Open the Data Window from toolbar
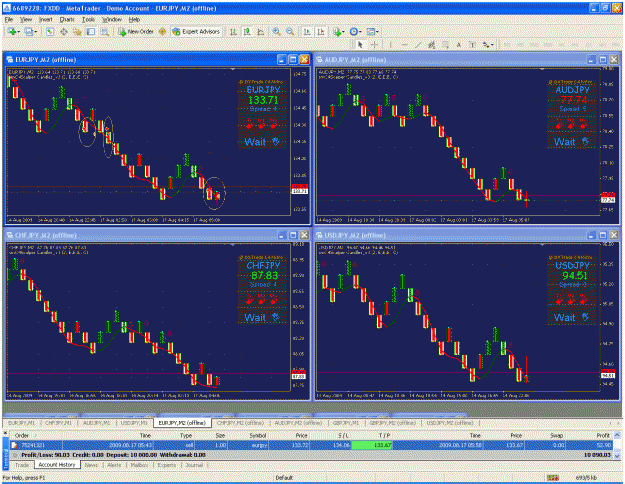This screenshot has height=484, width=625. click(x=63, y=31)
